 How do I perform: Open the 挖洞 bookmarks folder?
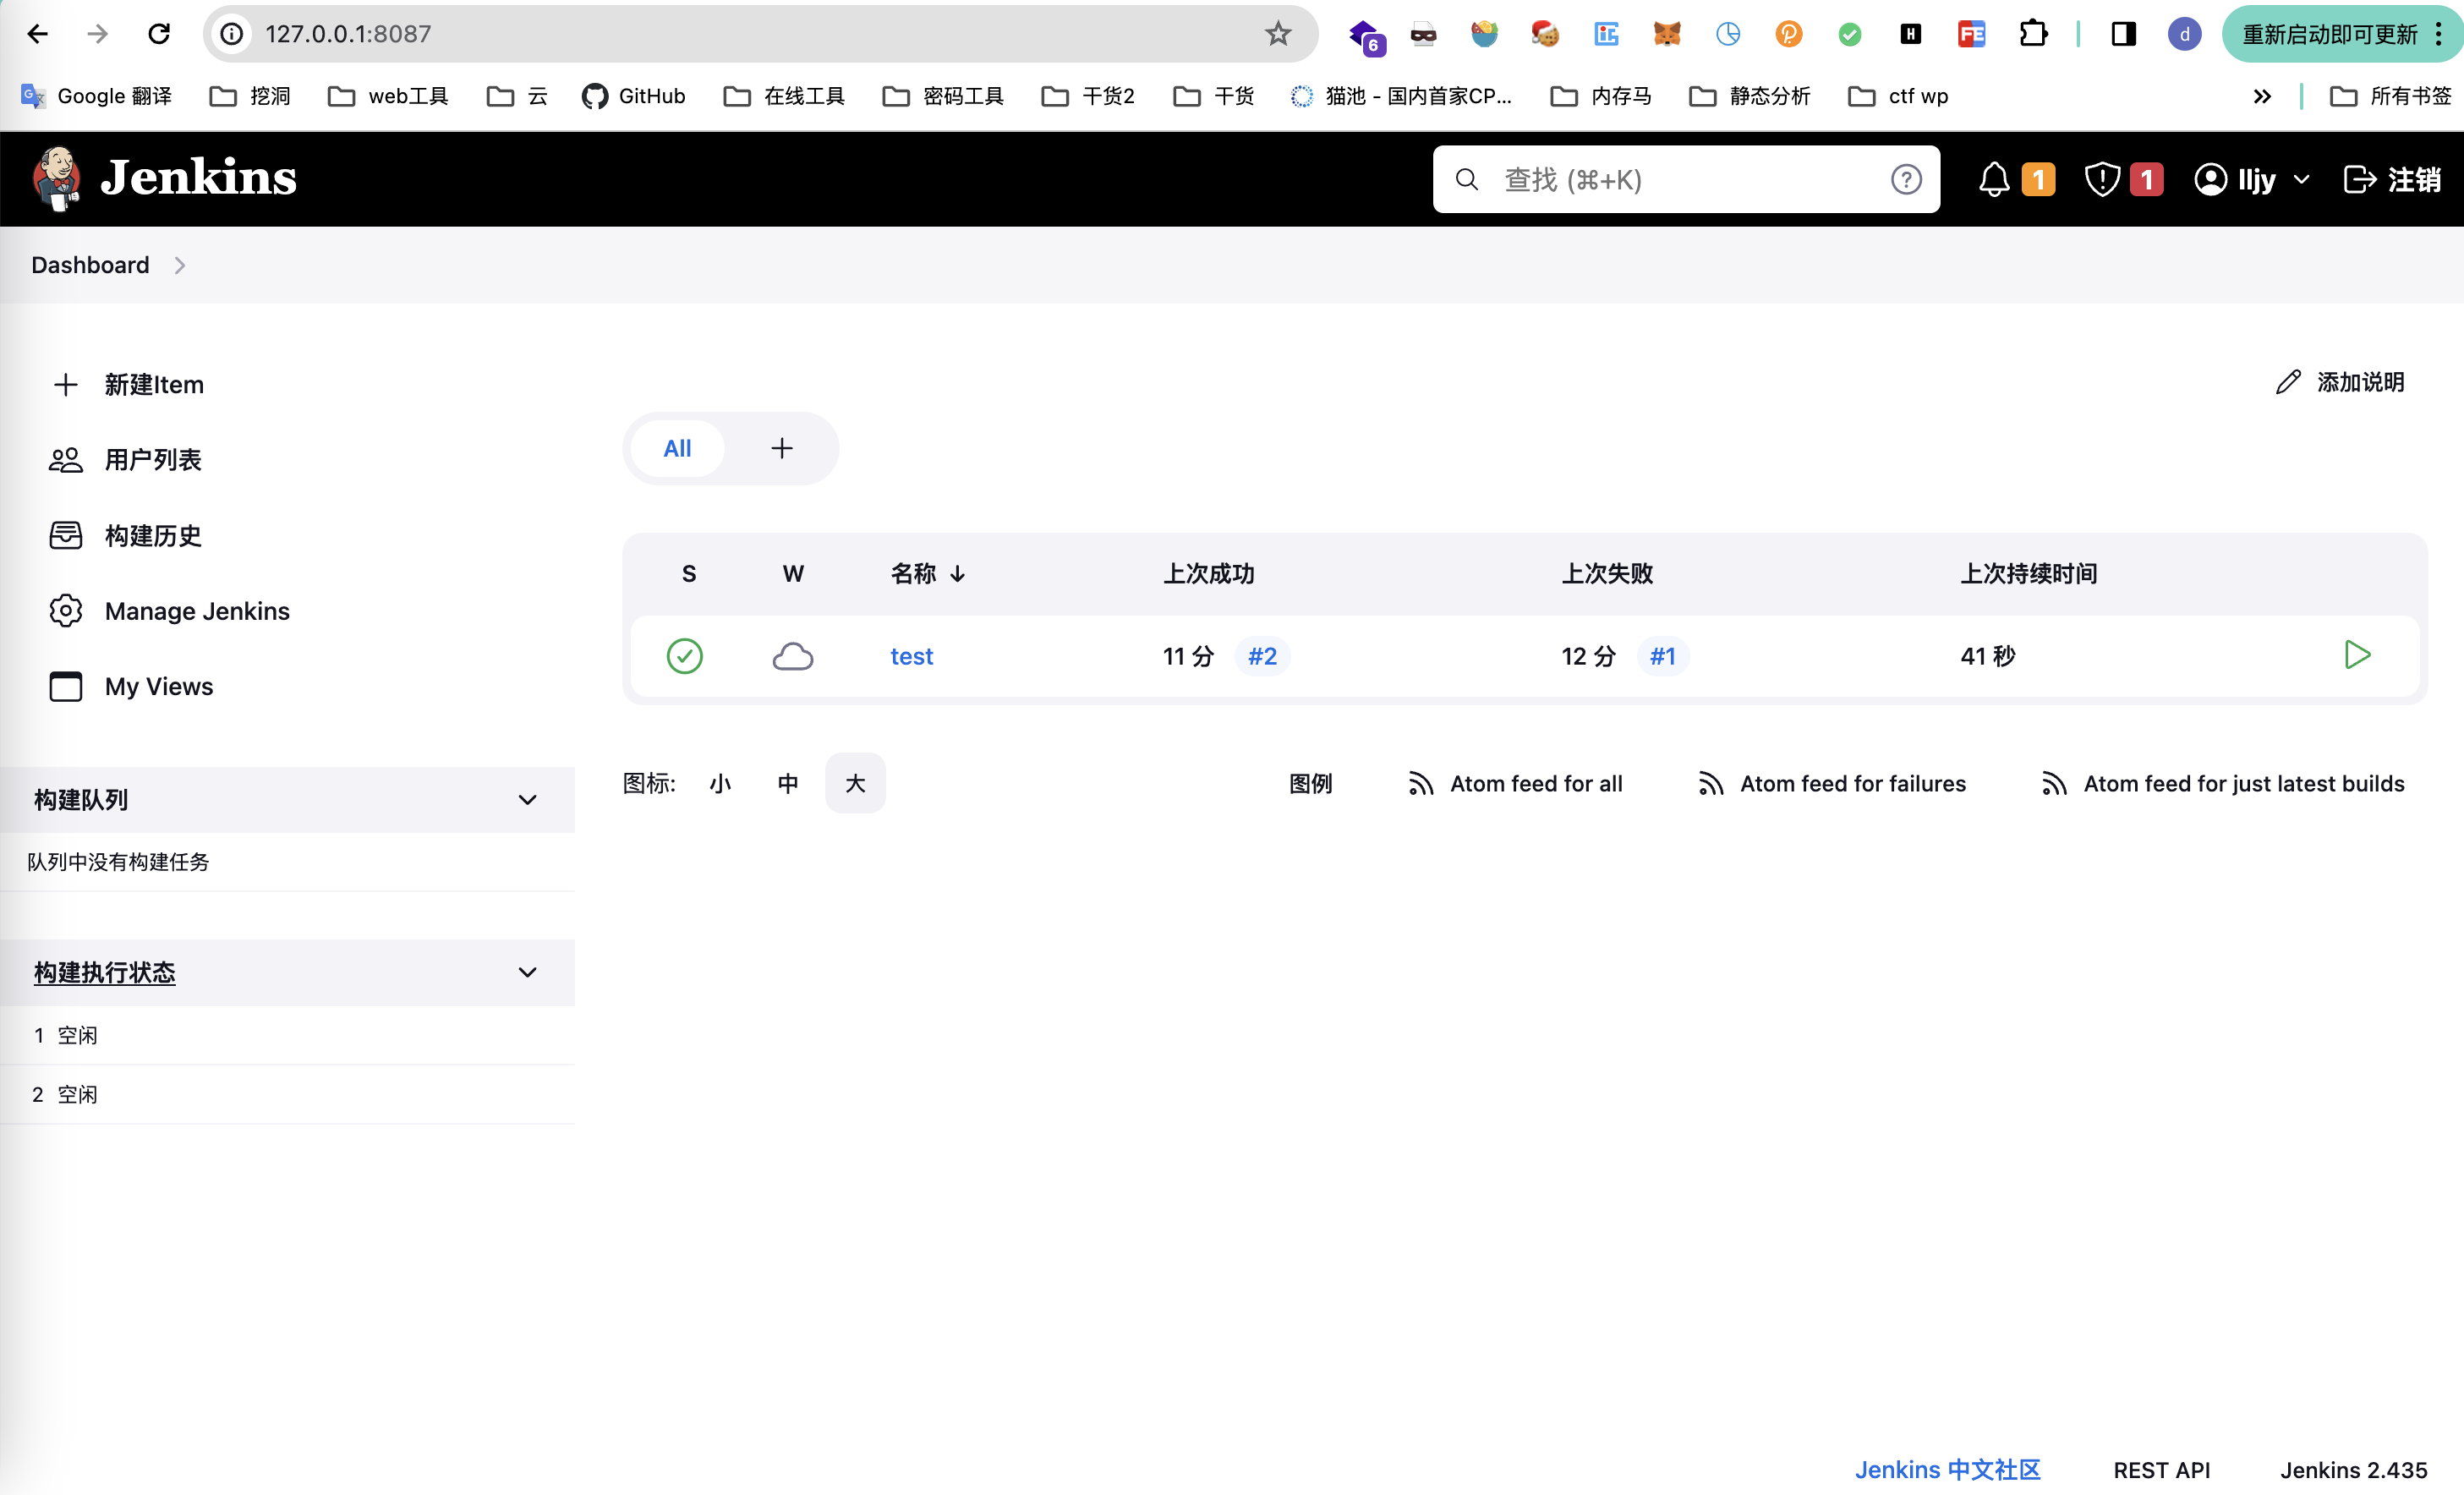coord(250,96)
